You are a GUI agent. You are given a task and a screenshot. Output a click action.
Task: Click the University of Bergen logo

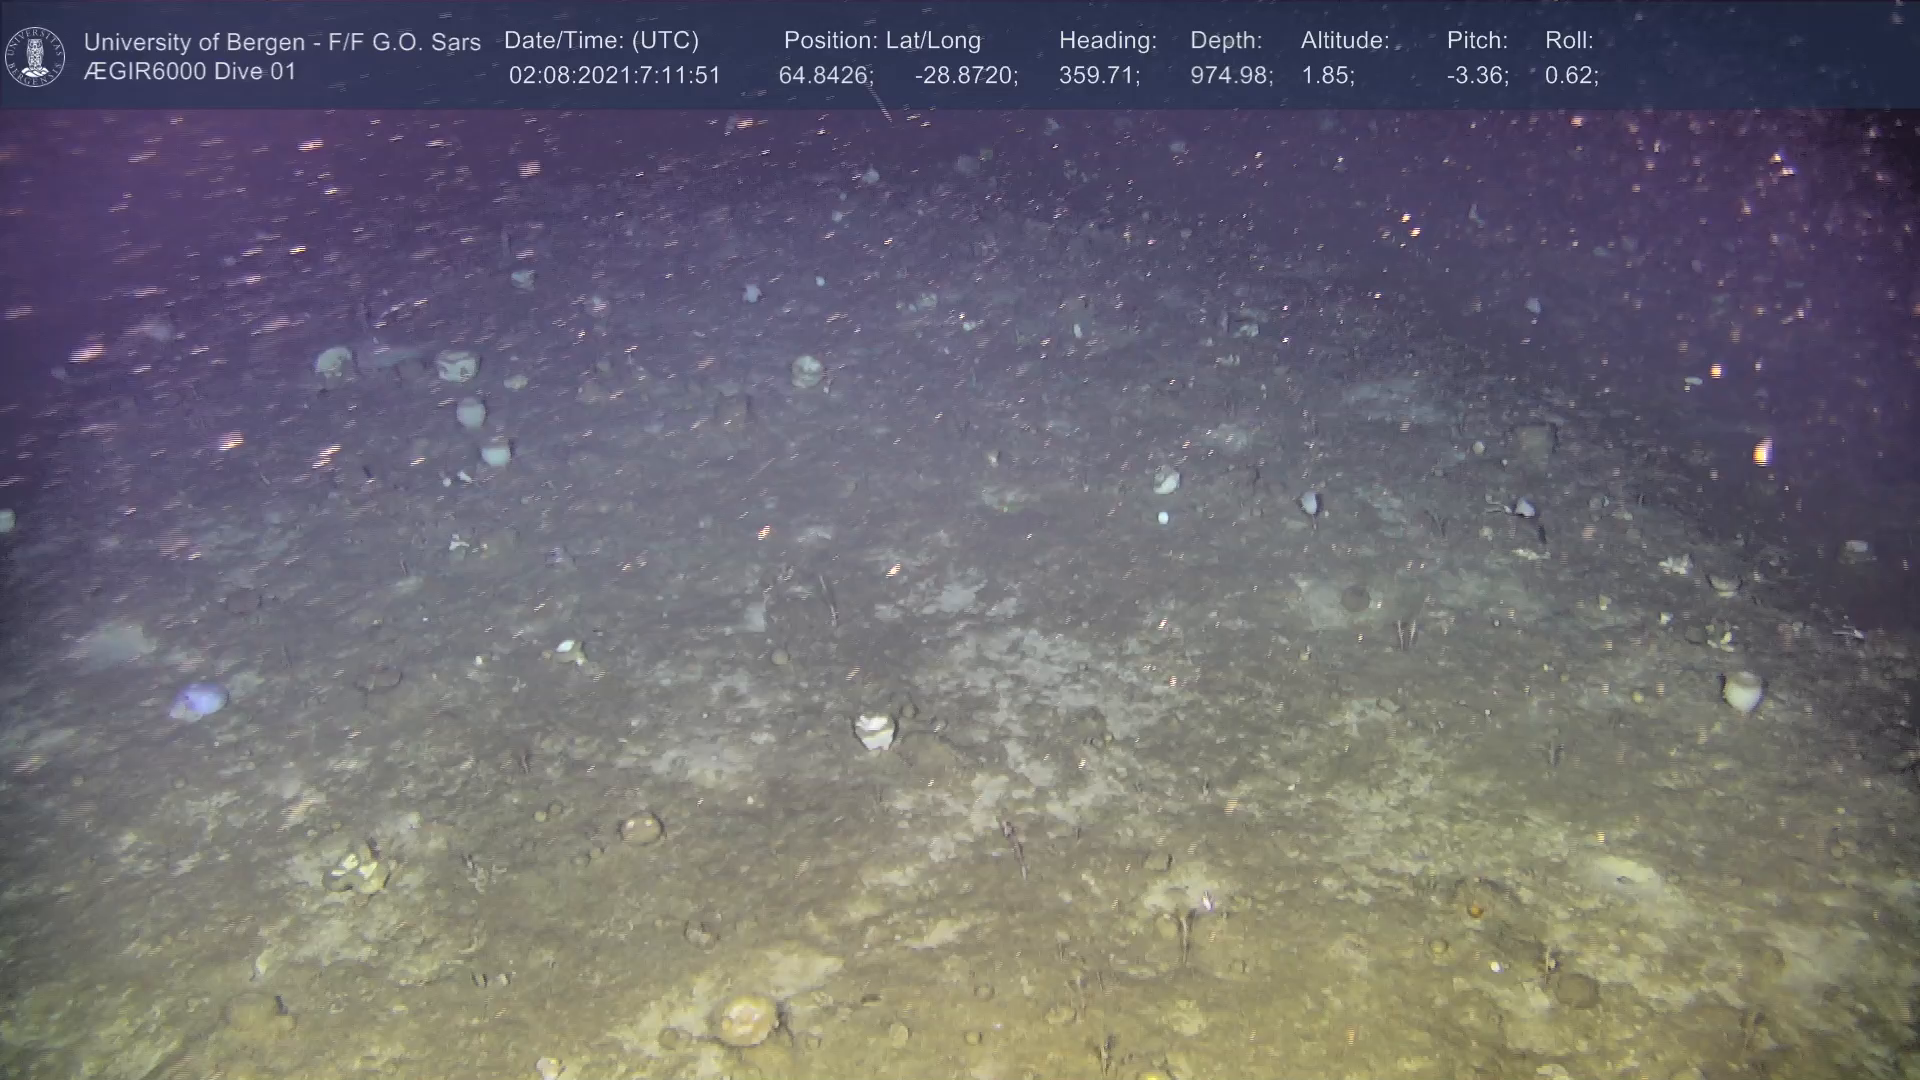pos(36,56)
